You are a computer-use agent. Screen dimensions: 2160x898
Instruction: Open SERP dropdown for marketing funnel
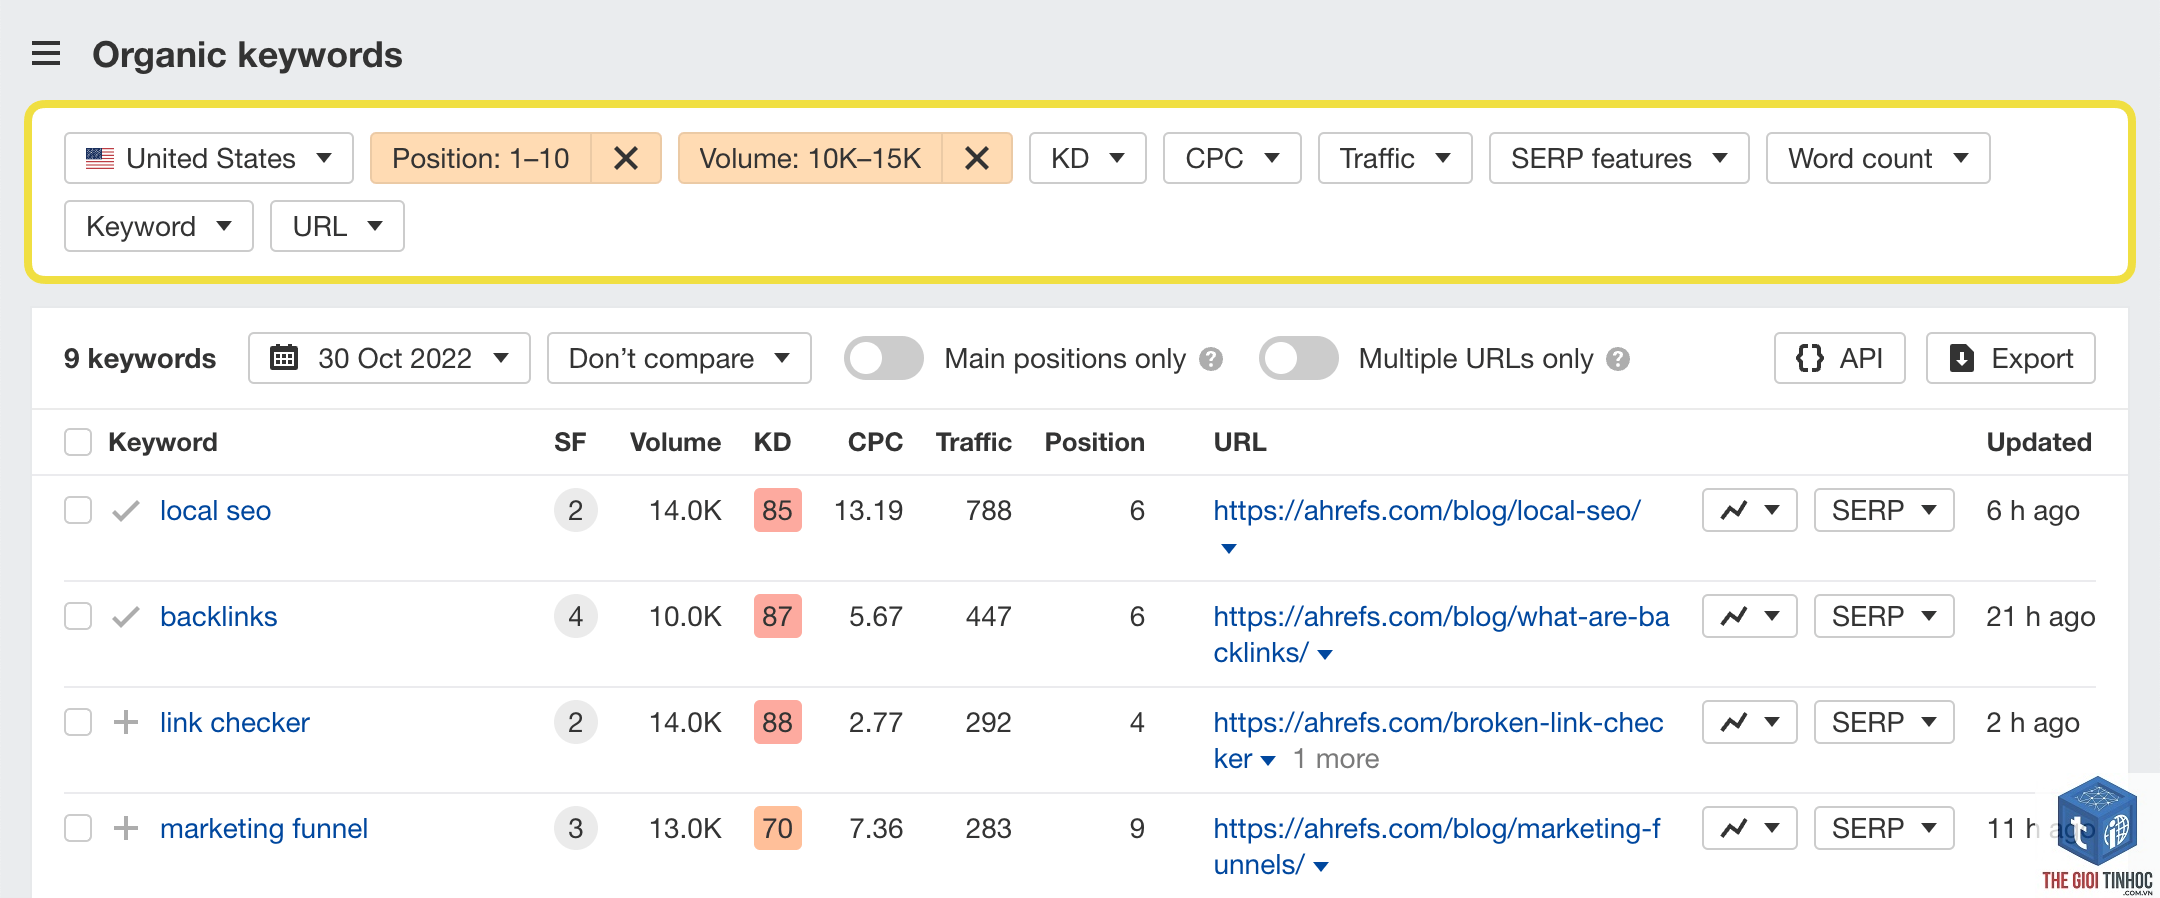(1884, 828)
